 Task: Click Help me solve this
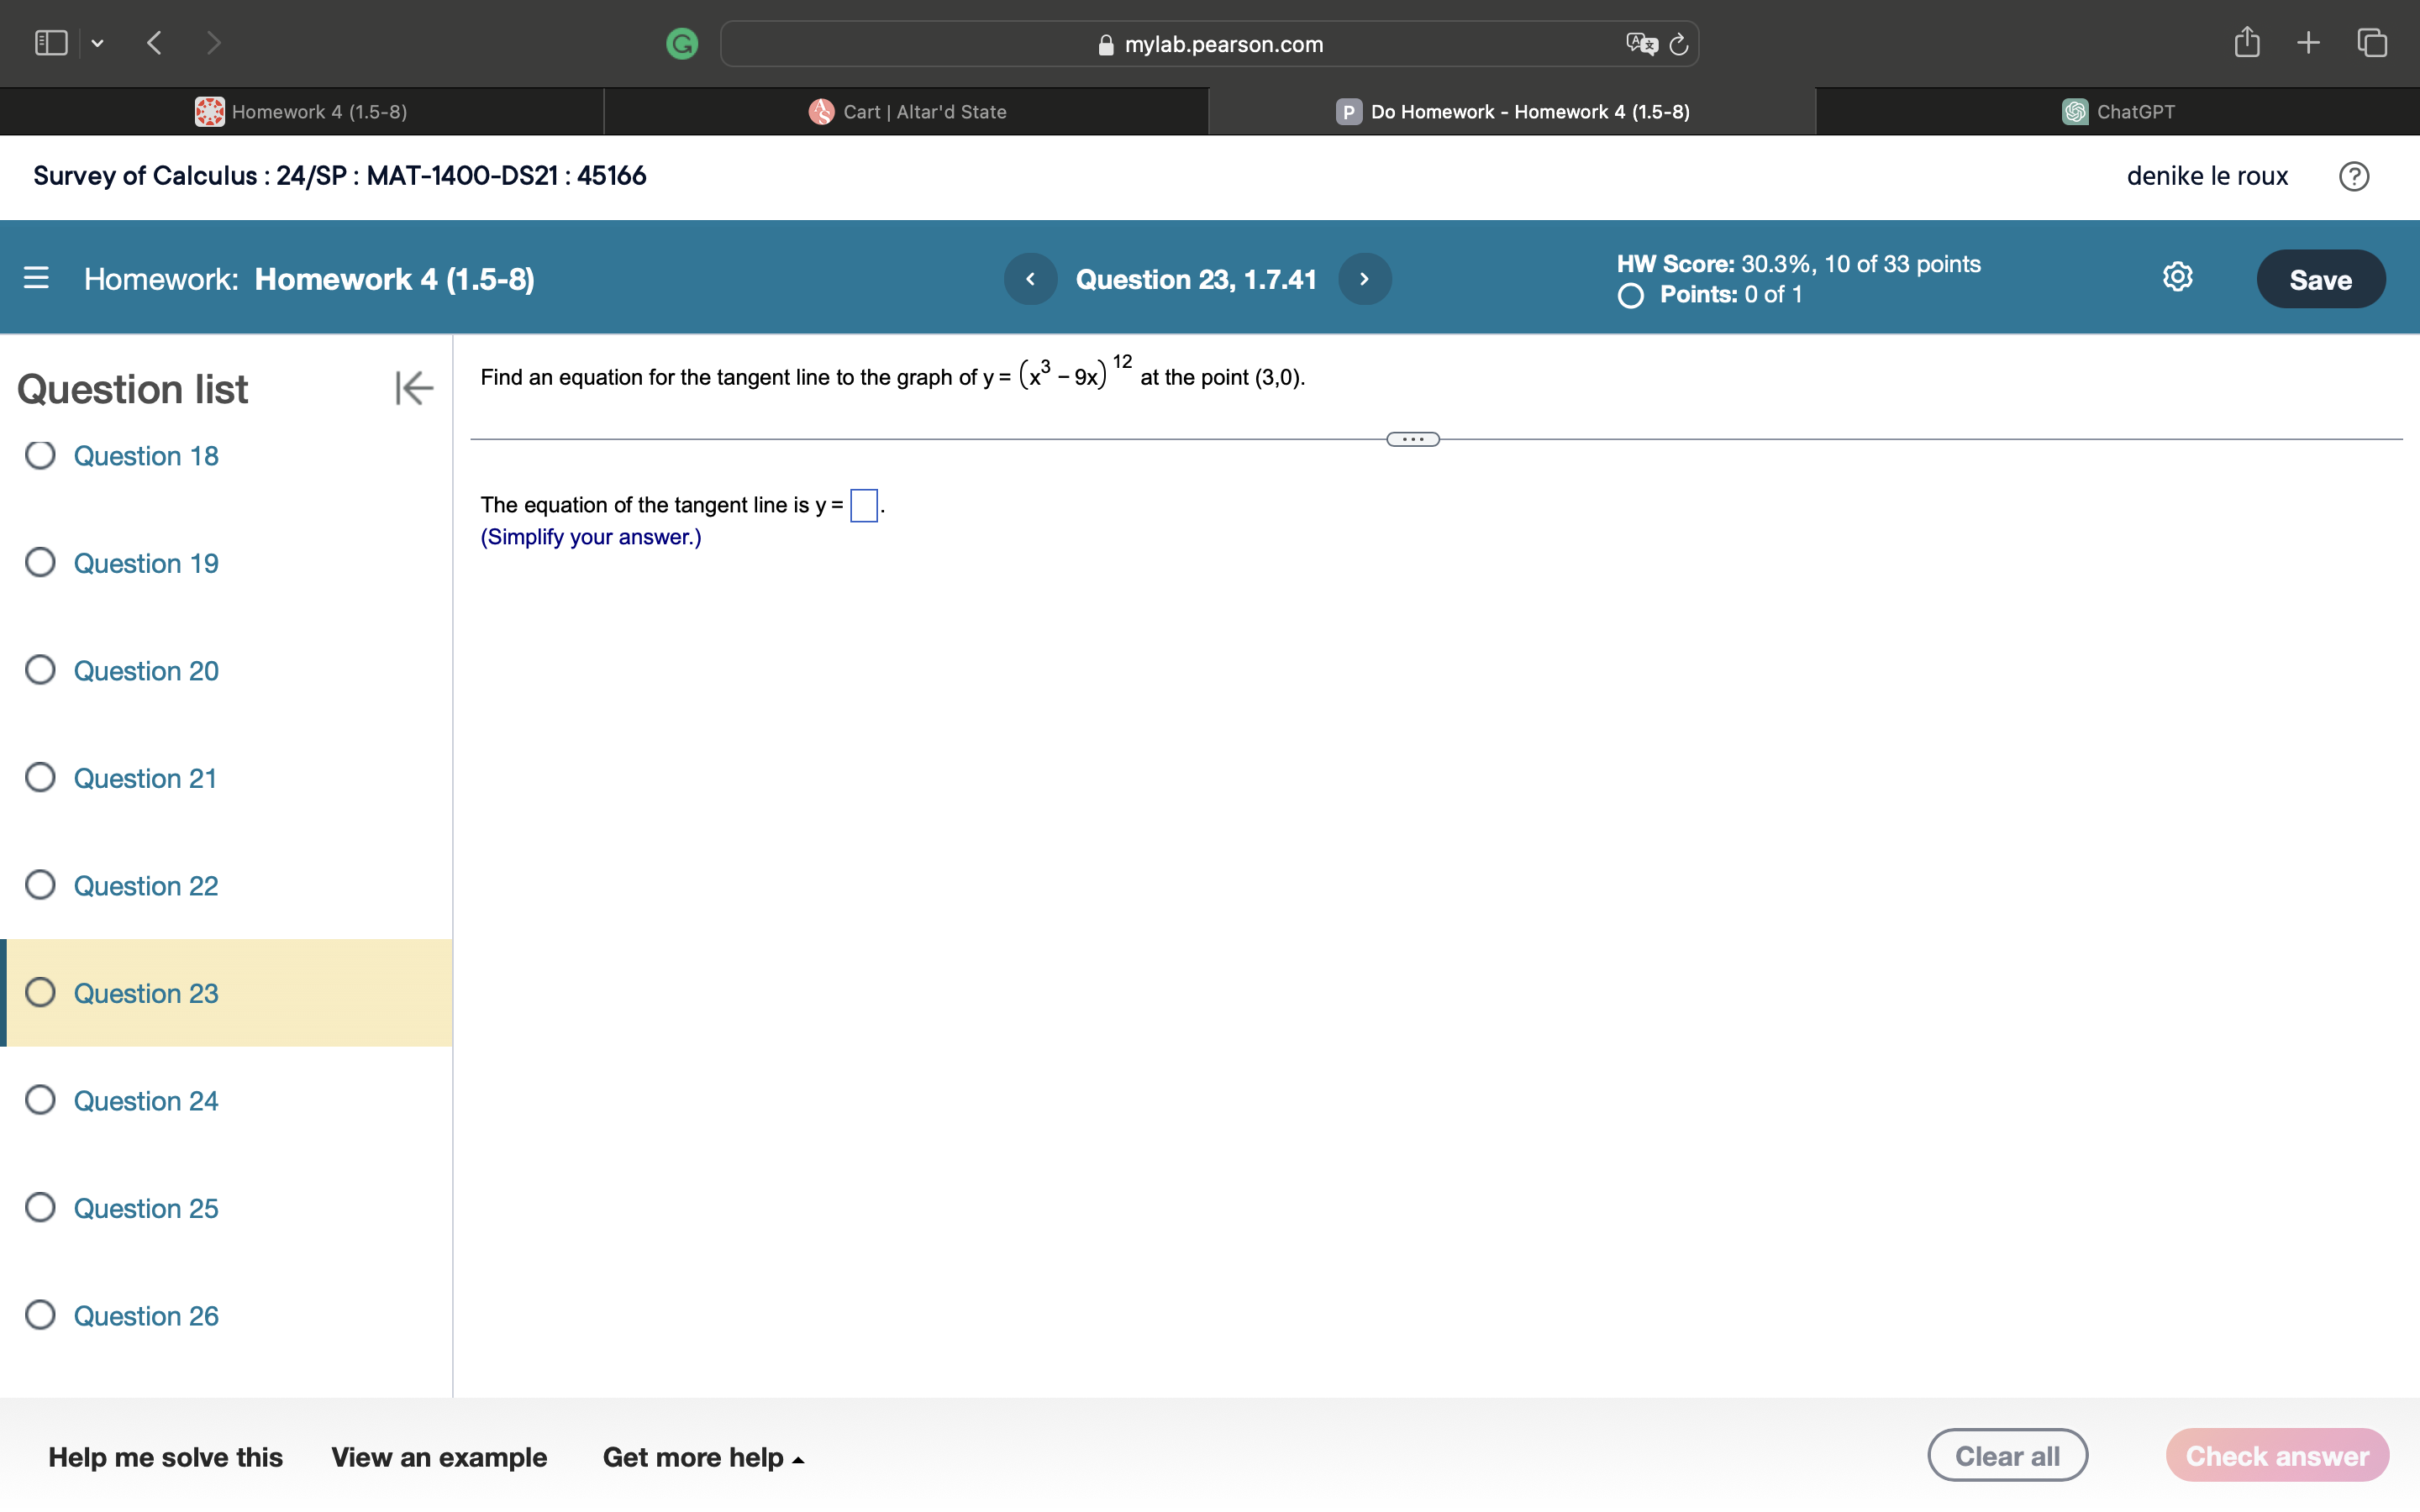point(166,1457)
